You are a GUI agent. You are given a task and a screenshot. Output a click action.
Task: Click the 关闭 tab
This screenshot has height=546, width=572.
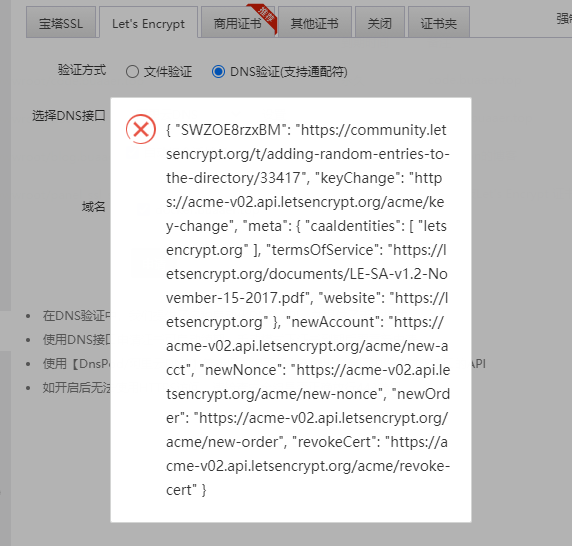tap(380, 23)
